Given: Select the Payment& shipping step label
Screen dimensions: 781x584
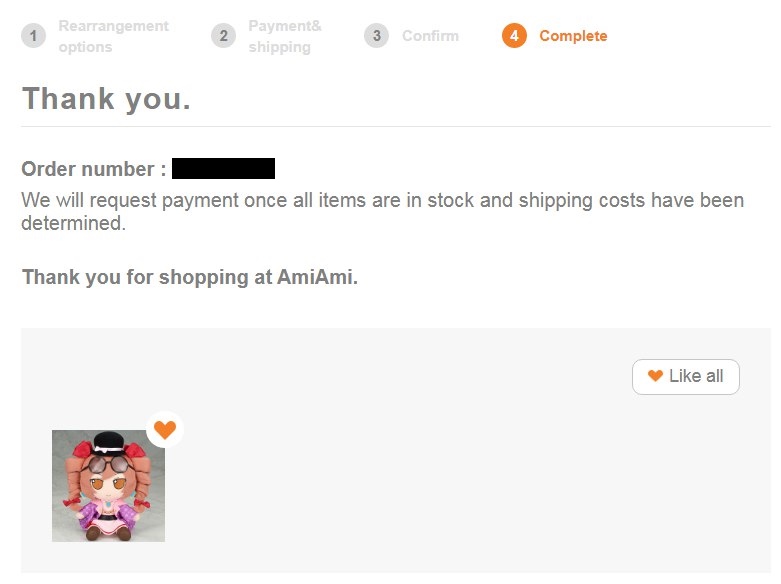Looking at the screenshot, I should 285,36.
